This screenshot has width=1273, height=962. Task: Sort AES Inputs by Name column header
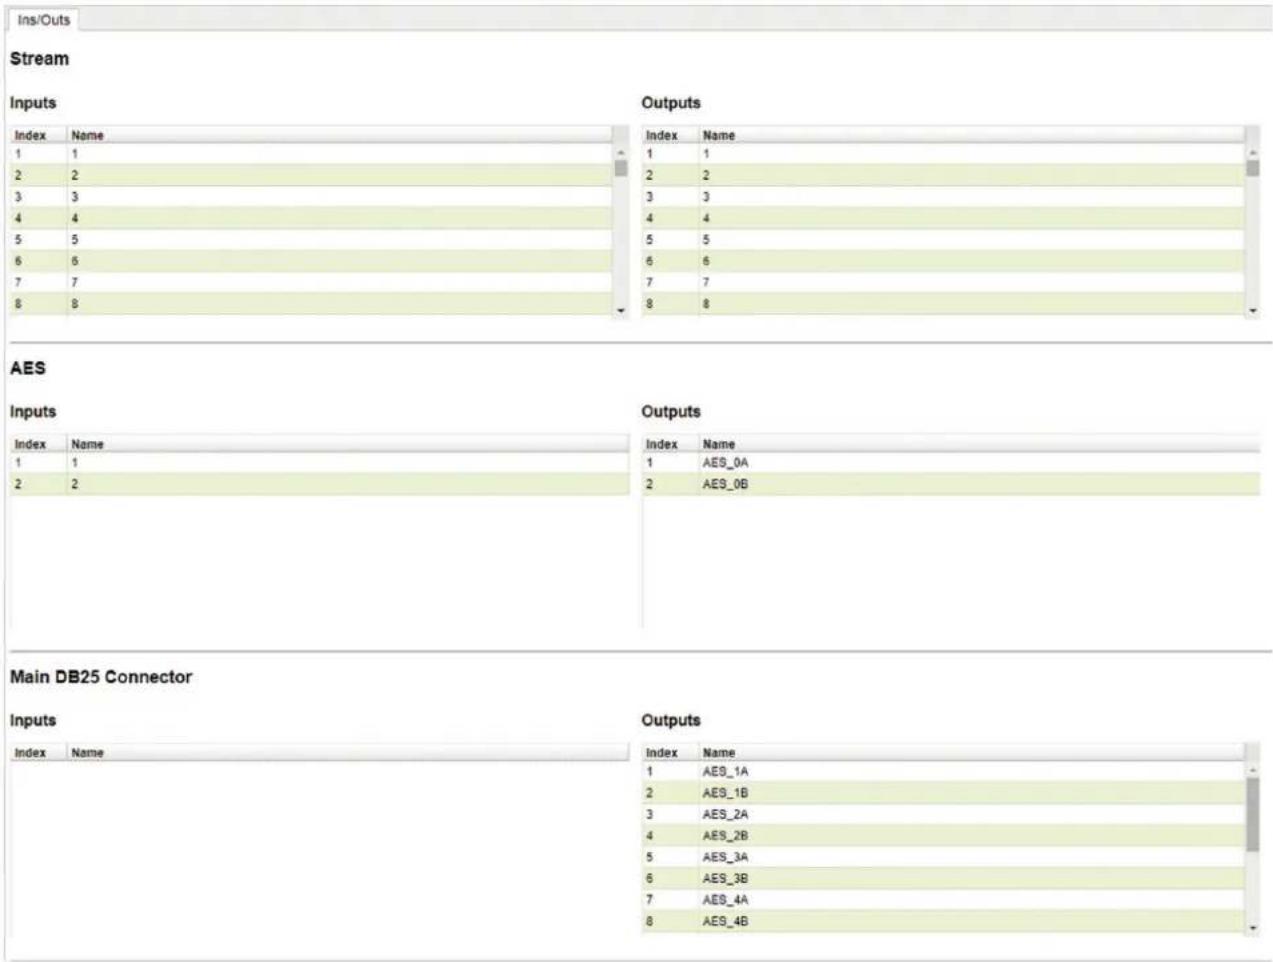coord(348,444)
